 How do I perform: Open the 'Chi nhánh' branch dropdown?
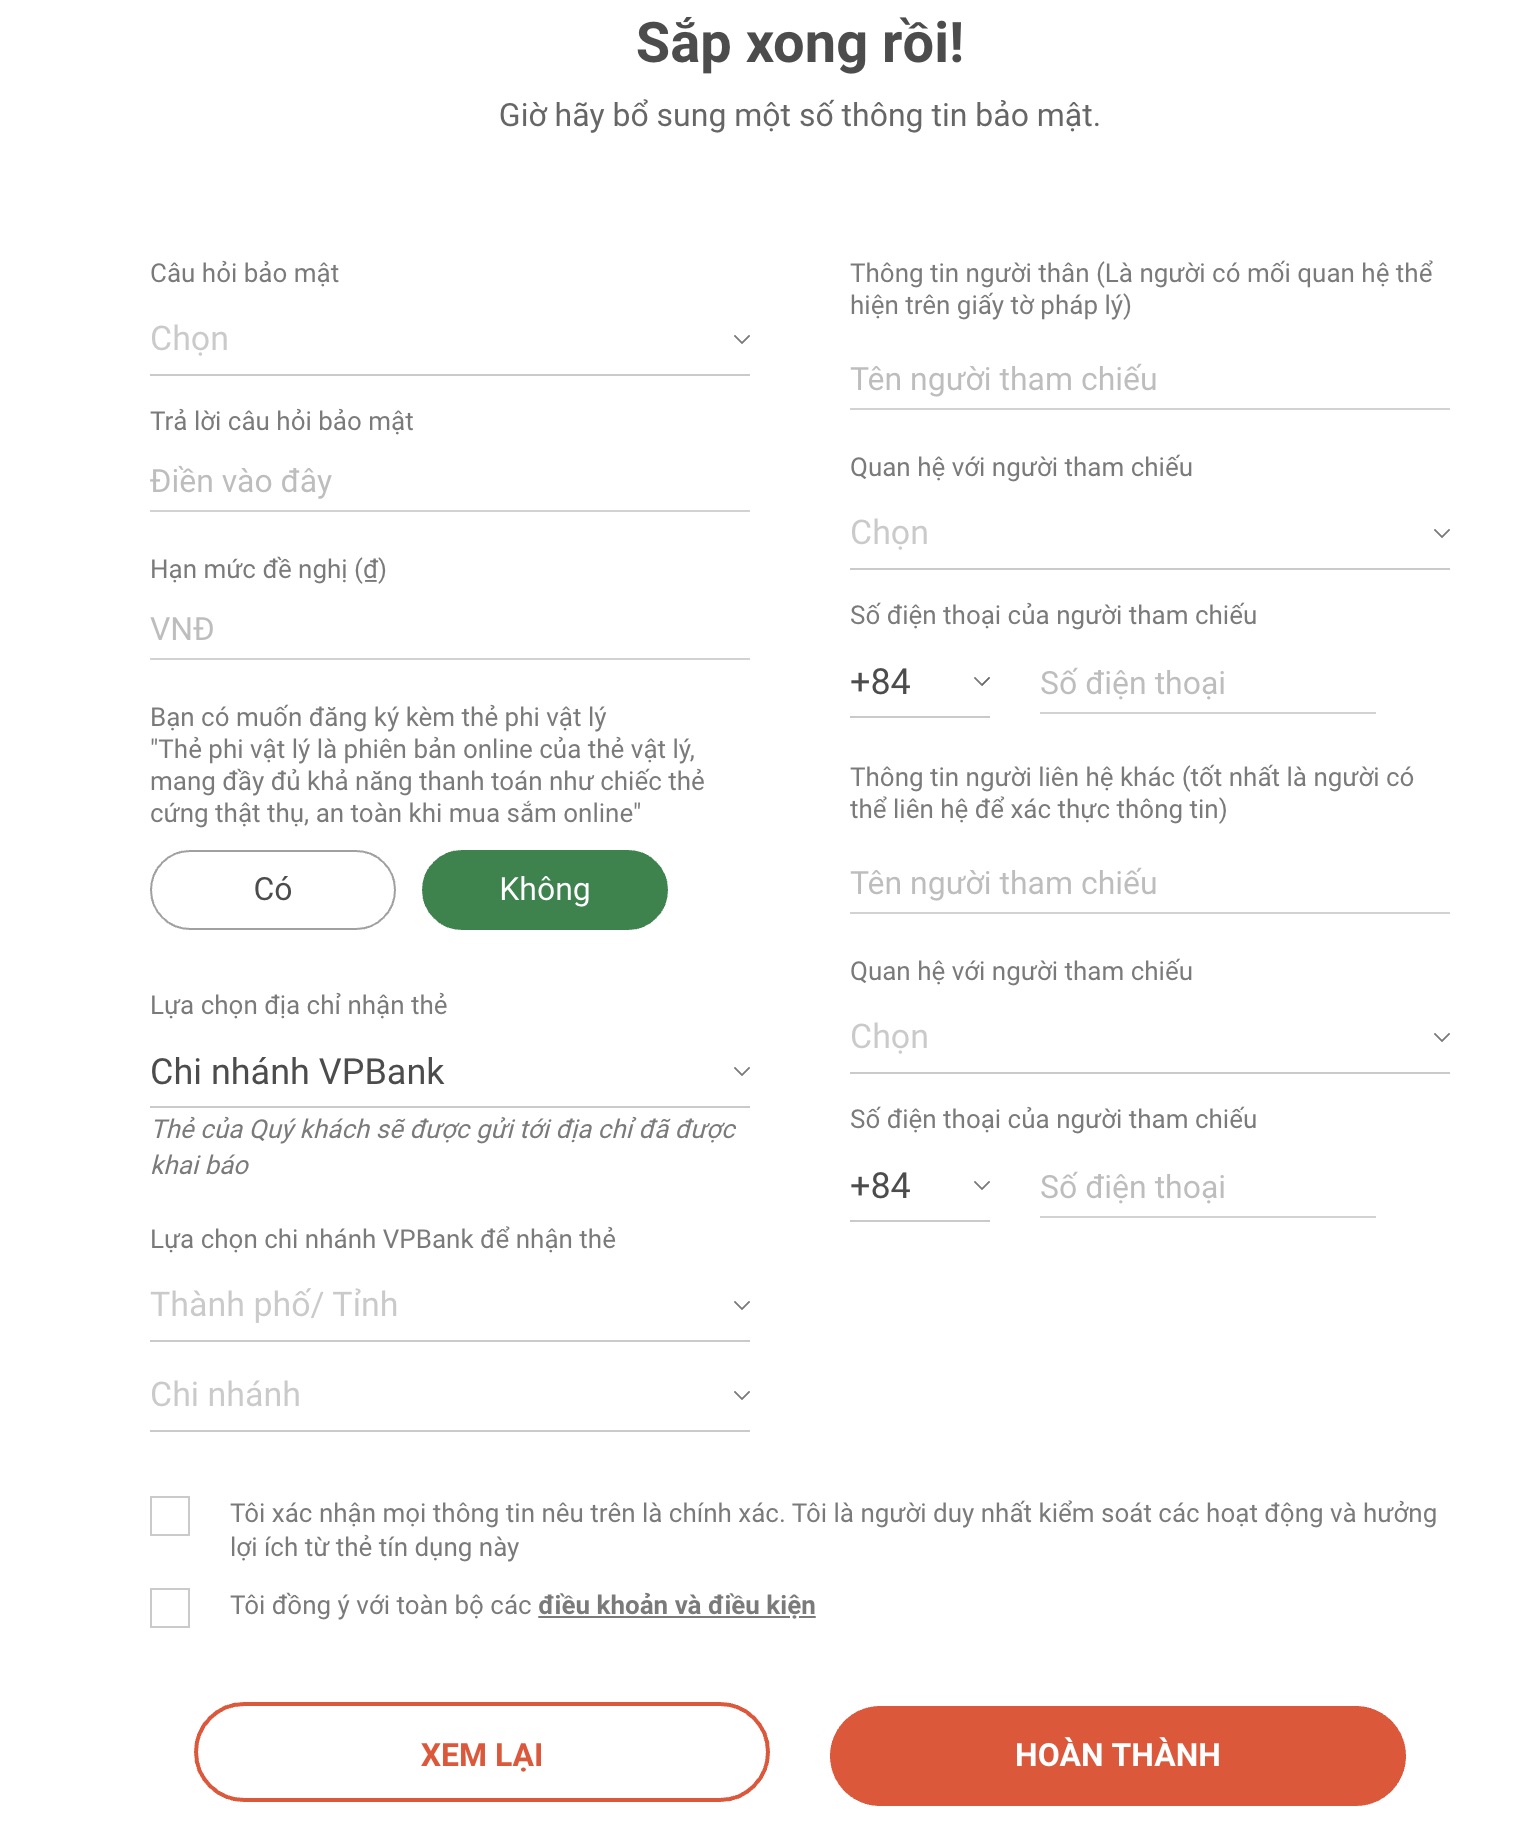[449, 1395]
